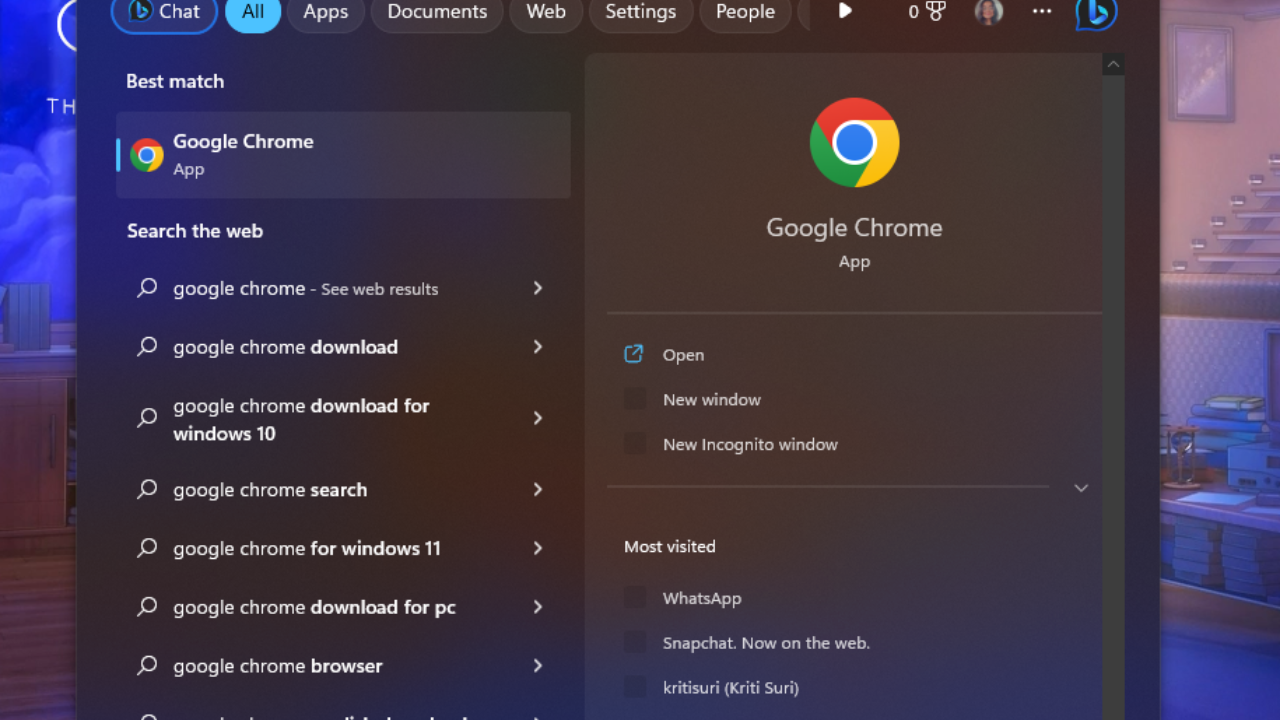Image resolution: width=1280 pixels, height=720 pixels.
Task: Expand arrow beside 'google chrome download'
Action: coord(538,347)
